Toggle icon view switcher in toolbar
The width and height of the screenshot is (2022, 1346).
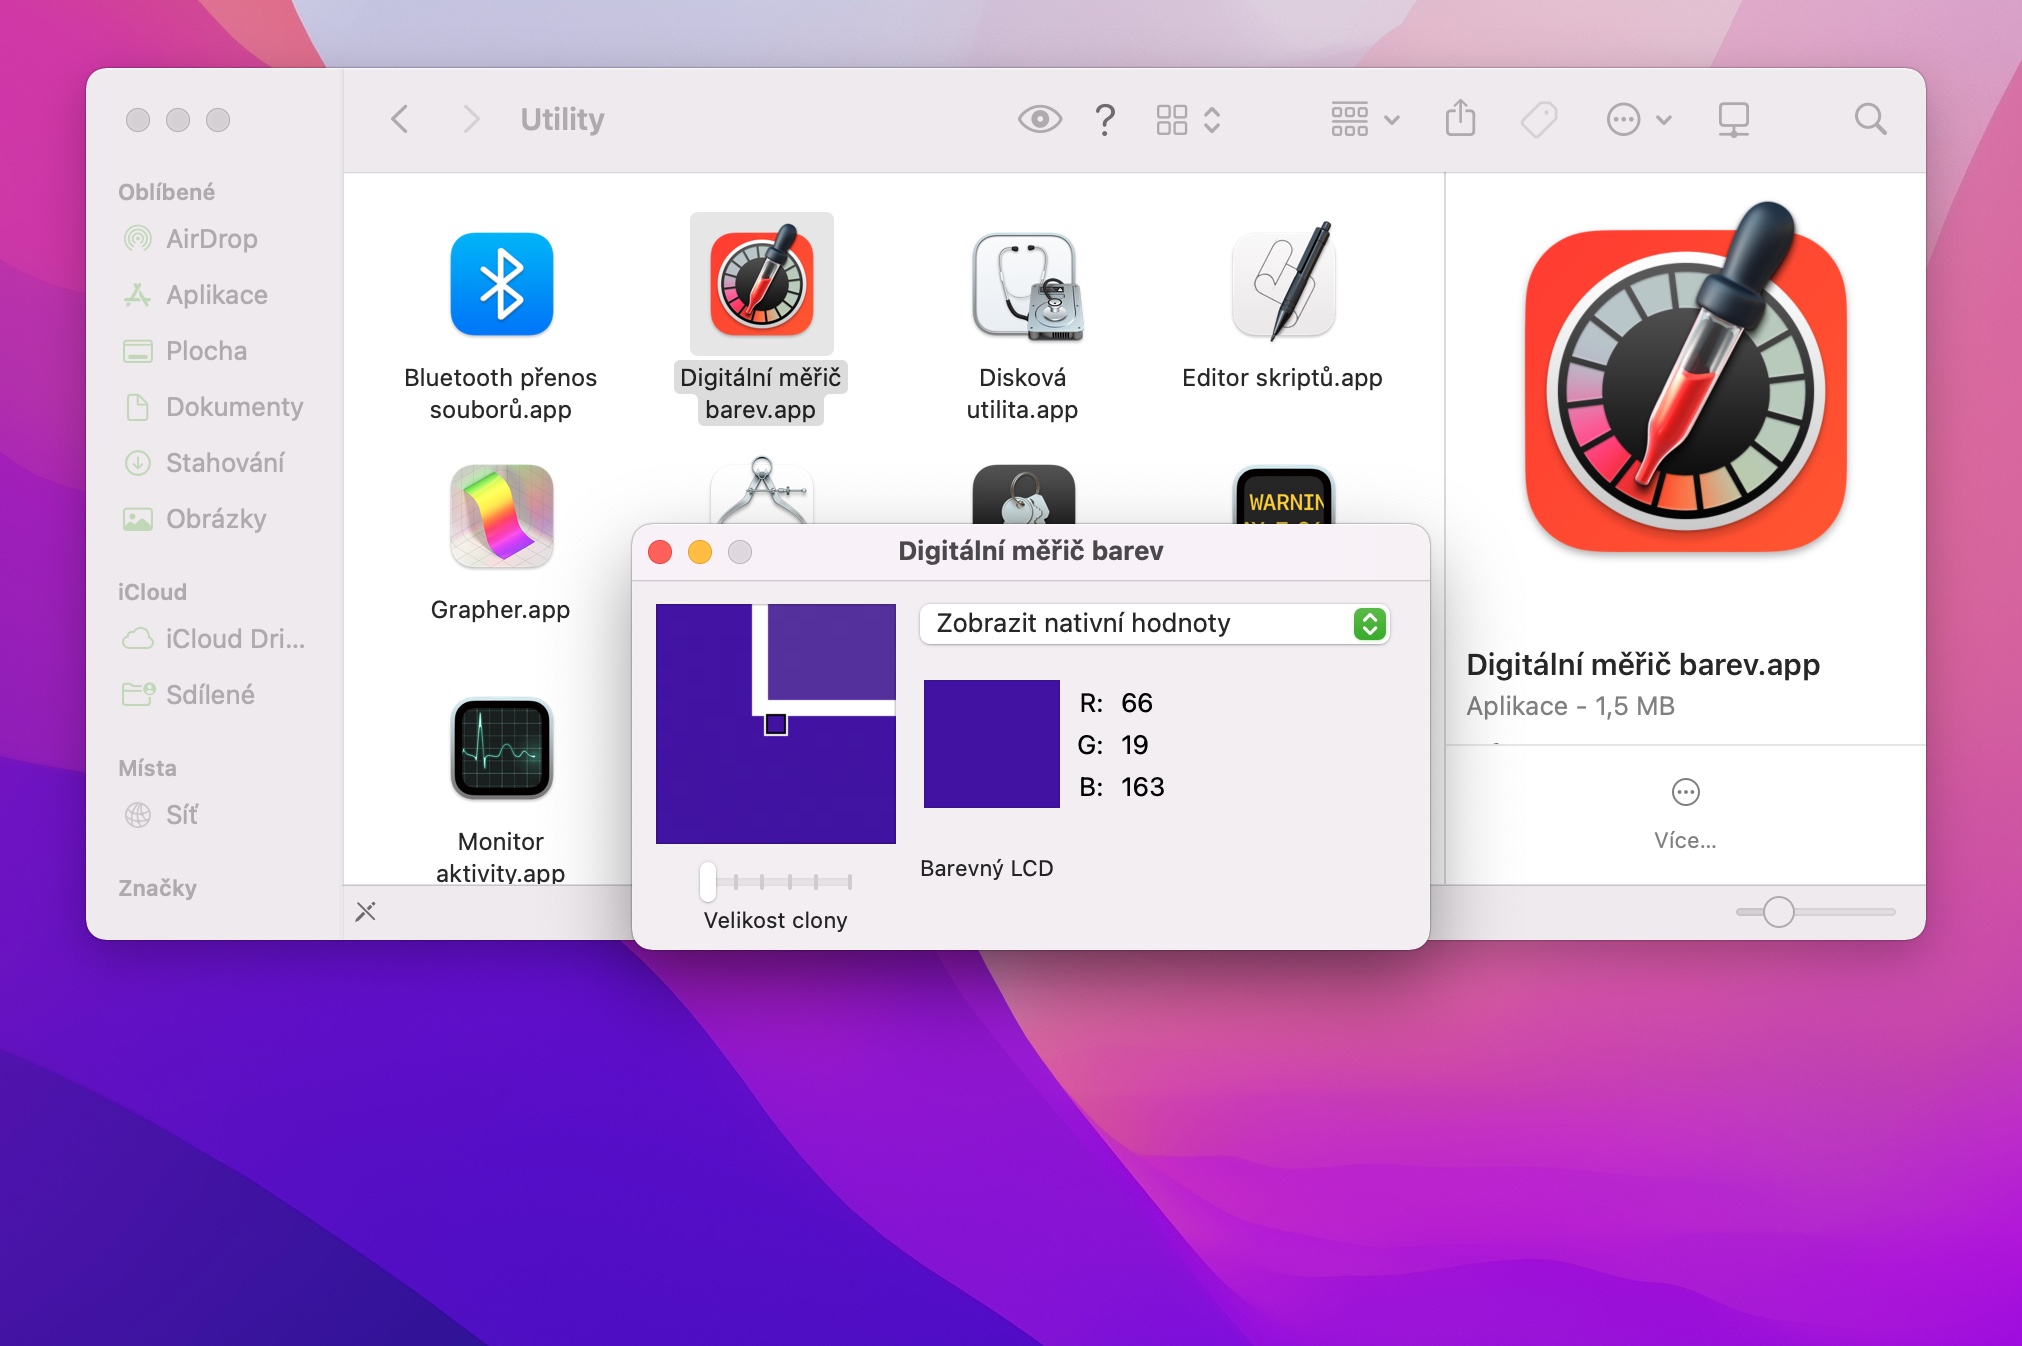point(1188,120)
